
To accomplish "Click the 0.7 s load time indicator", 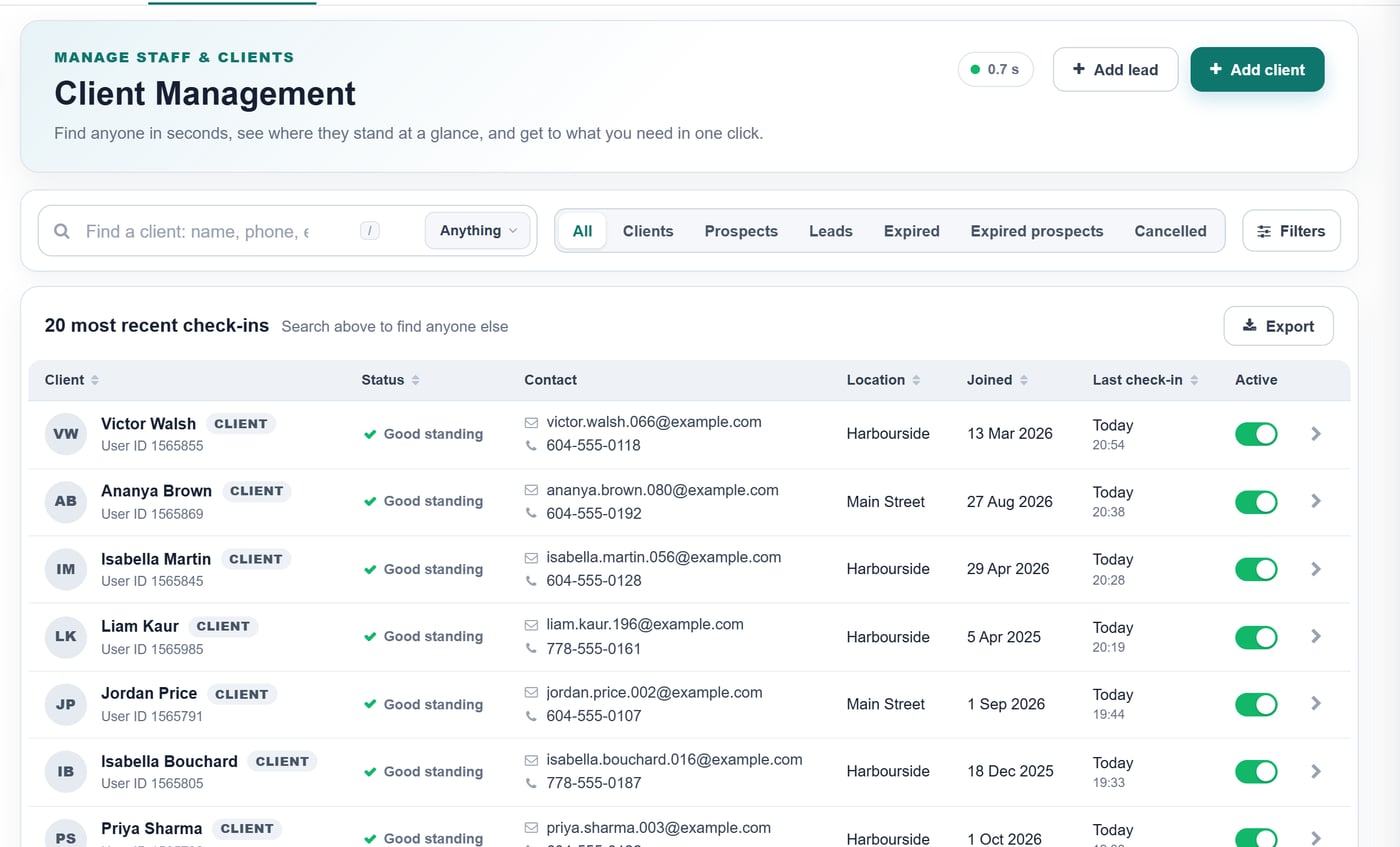I will pyautogui.click(x=995, y=69).
